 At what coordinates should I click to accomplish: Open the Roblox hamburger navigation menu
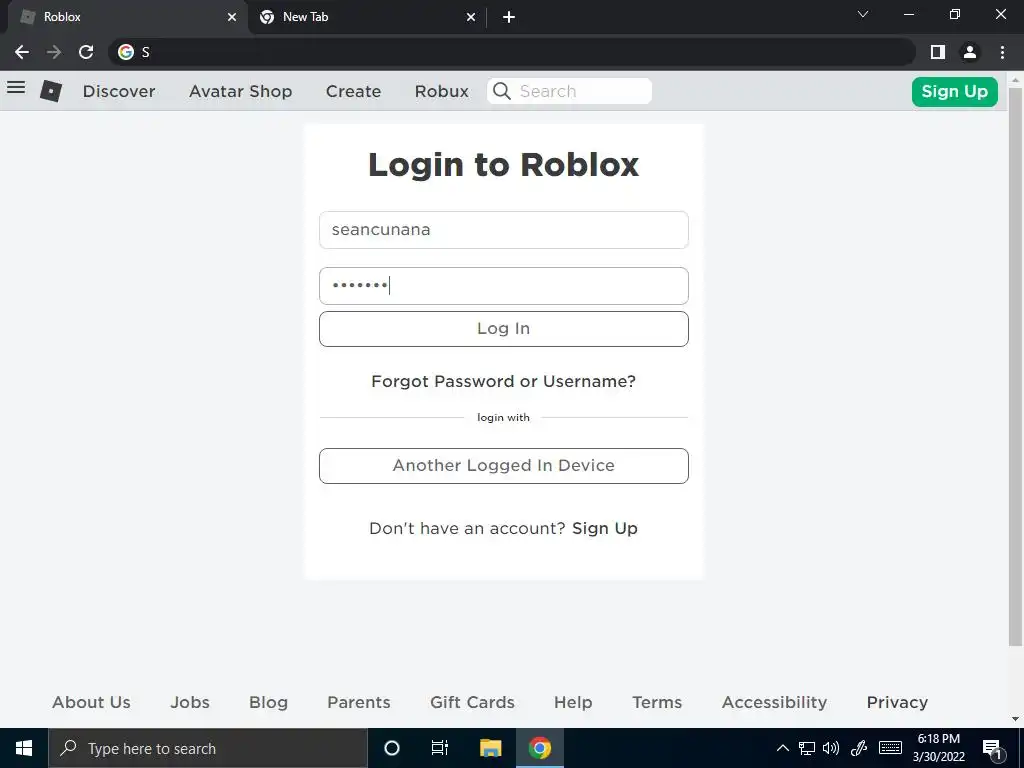[x=16, y=88]
